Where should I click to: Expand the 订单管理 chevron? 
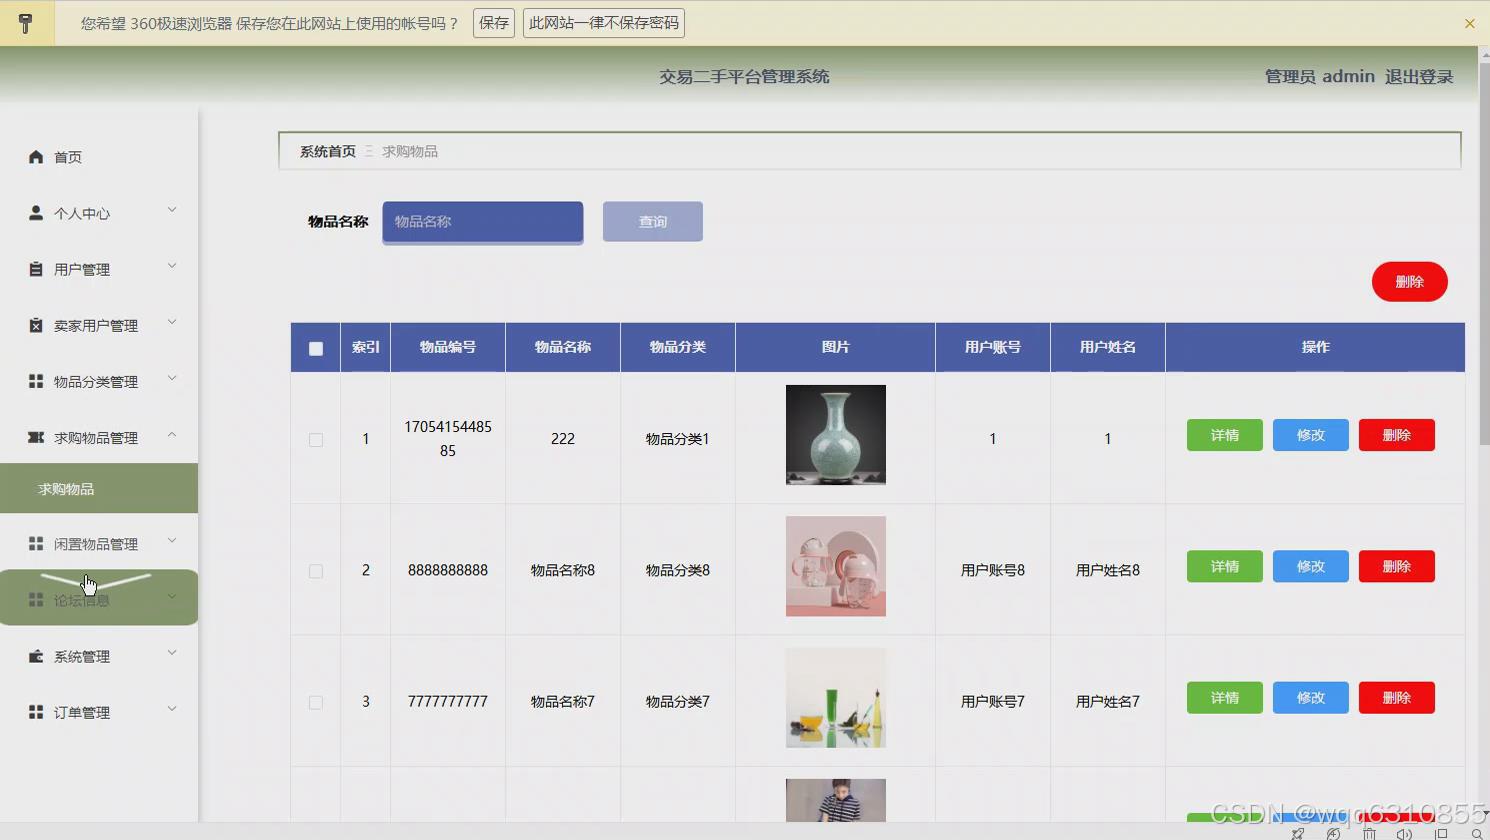[x=172, y=709]
